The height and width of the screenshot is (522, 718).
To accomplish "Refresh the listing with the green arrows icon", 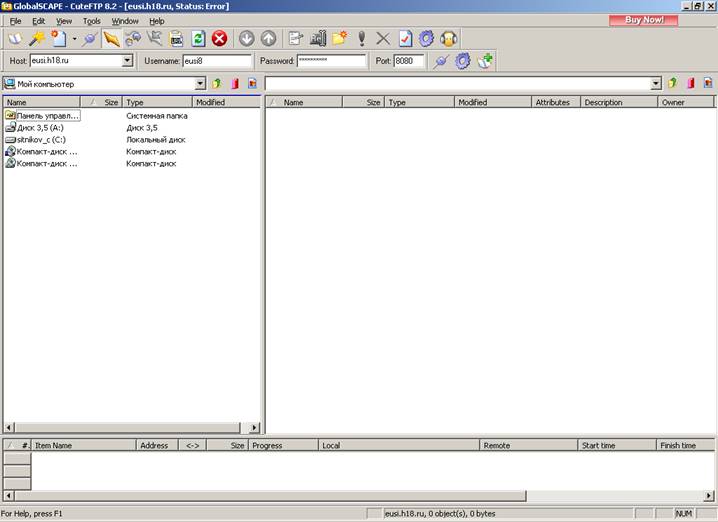I will coord(198,39).
